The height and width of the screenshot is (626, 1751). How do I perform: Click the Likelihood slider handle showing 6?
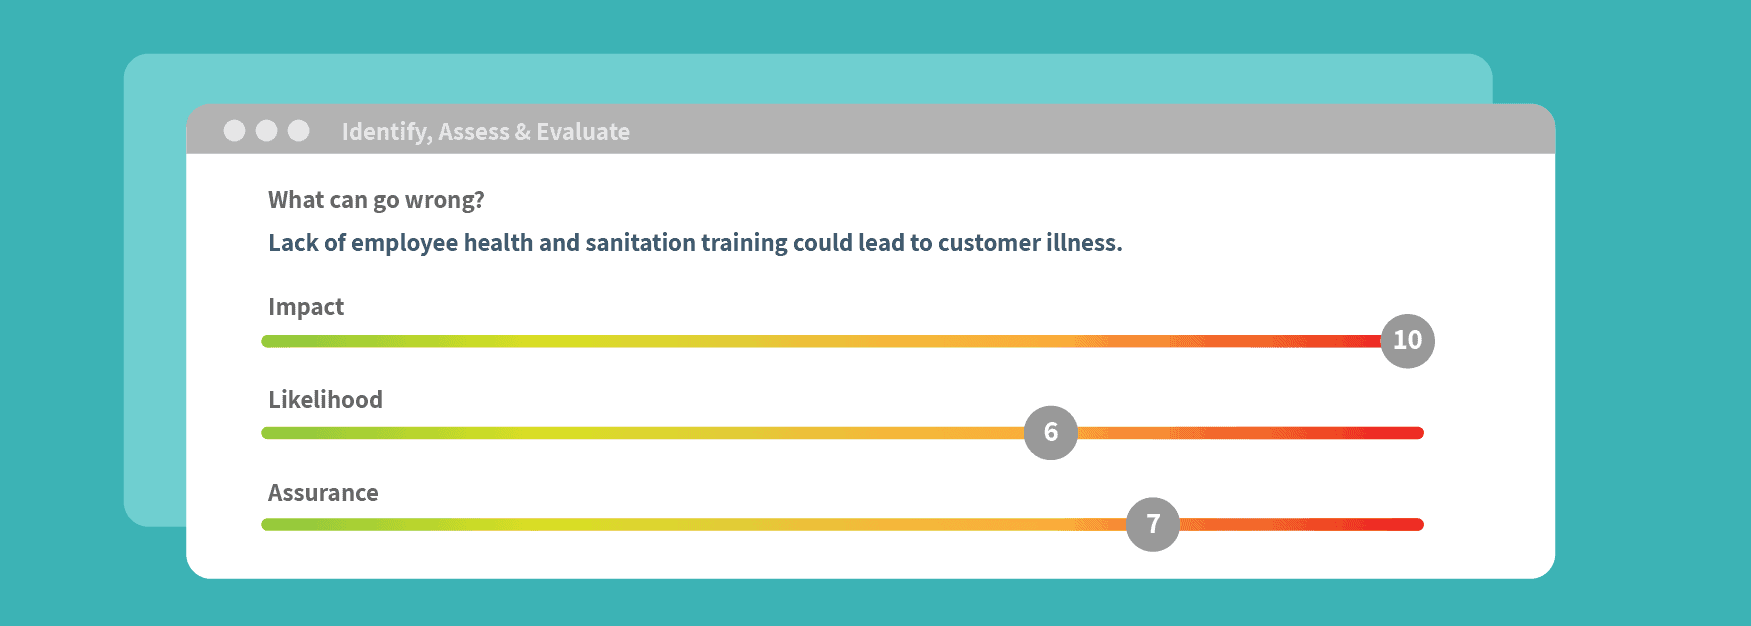pyautogui.click(x=1051, y=432)
